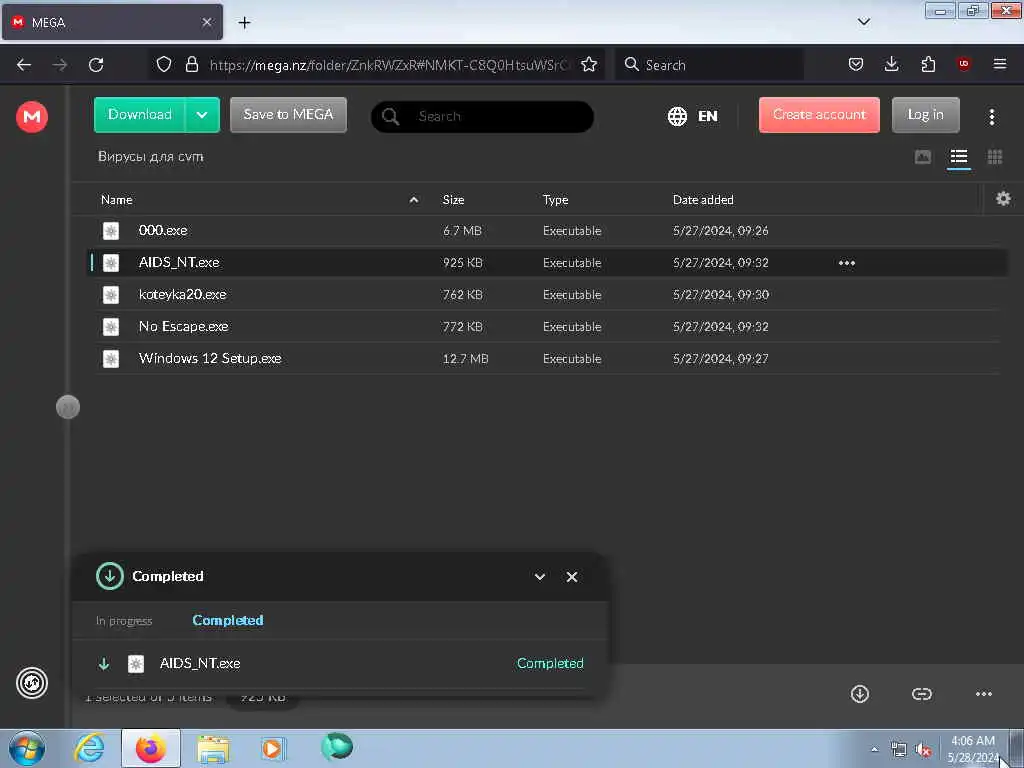The width and height of the screenshot is (1024, 768).
Task: Click the MEGA logo in sidebar
Action: point(31,117)
